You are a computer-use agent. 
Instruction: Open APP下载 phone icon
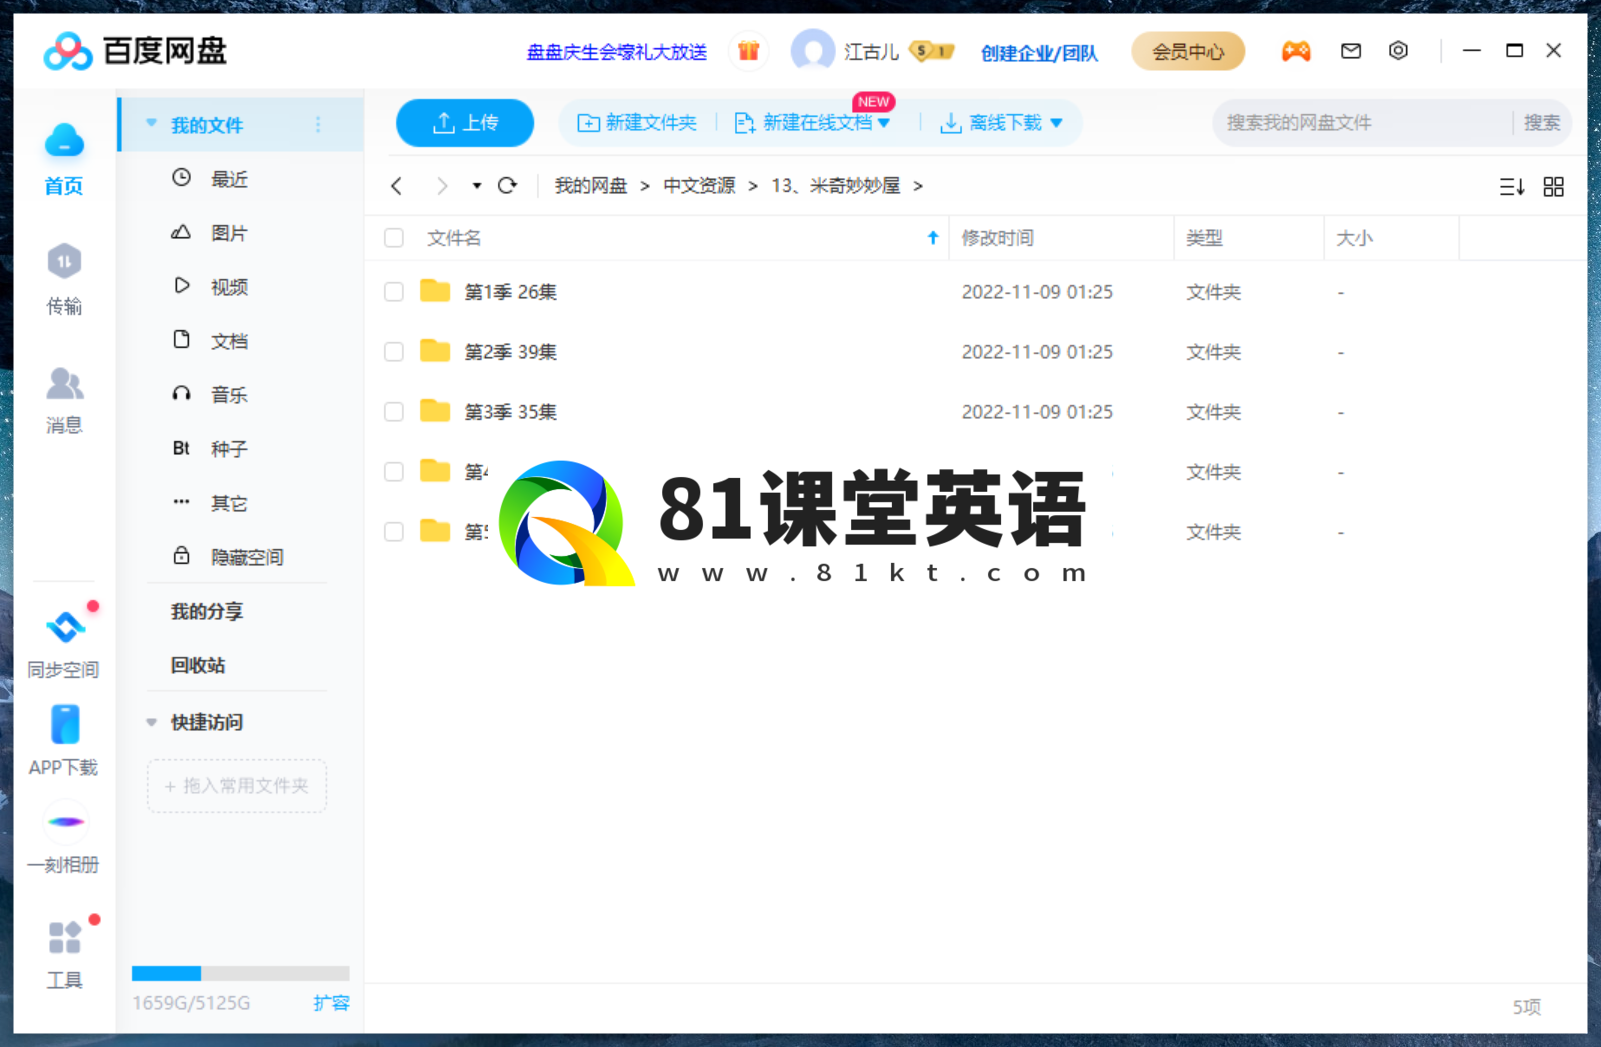tap(65, 725)
